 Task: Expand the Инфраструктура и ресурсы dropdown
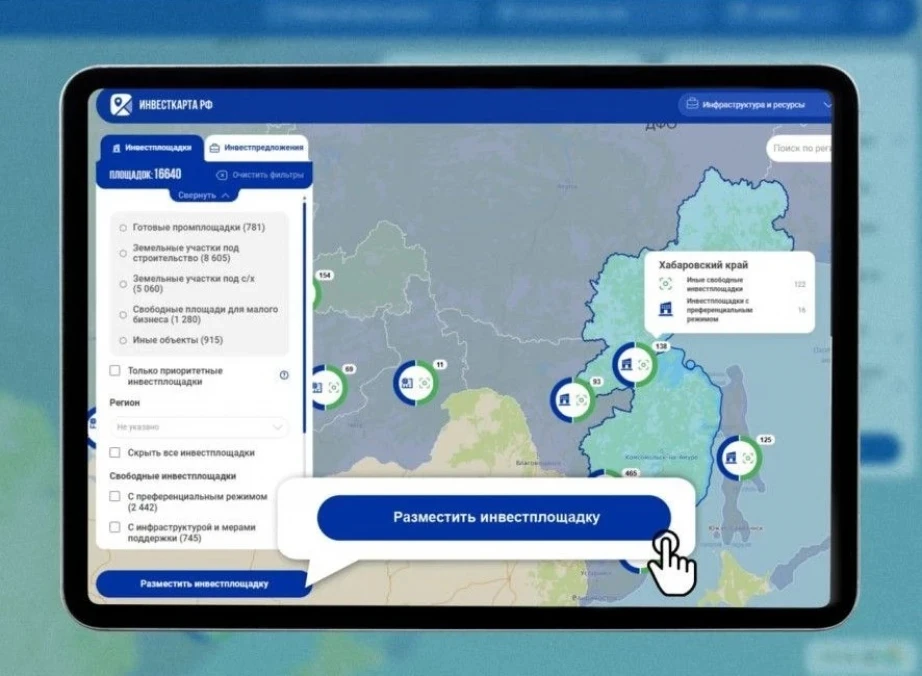(x=755, y=104)
